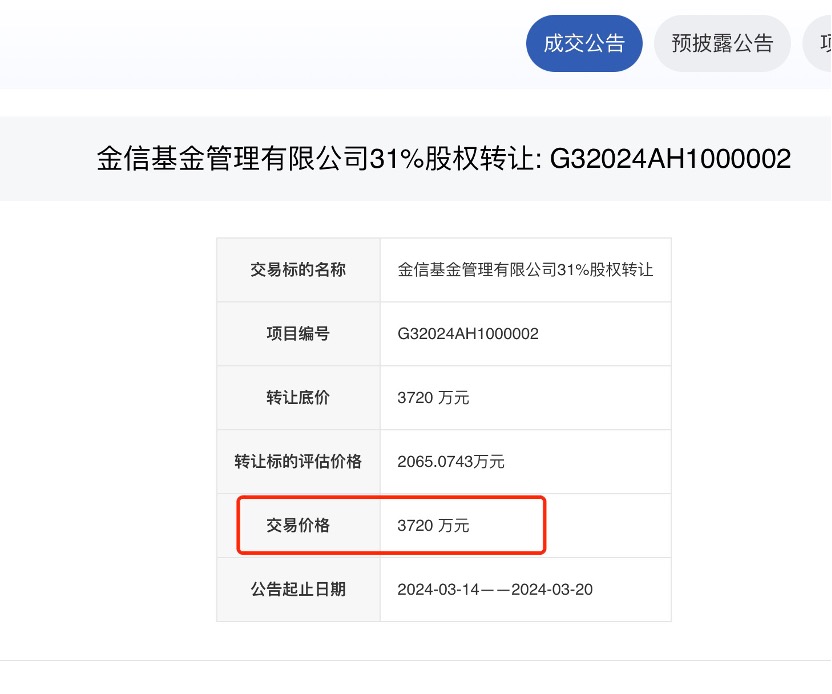Click the start date 2024-03-14
This screenshot has width=832, height=694.
438,589
